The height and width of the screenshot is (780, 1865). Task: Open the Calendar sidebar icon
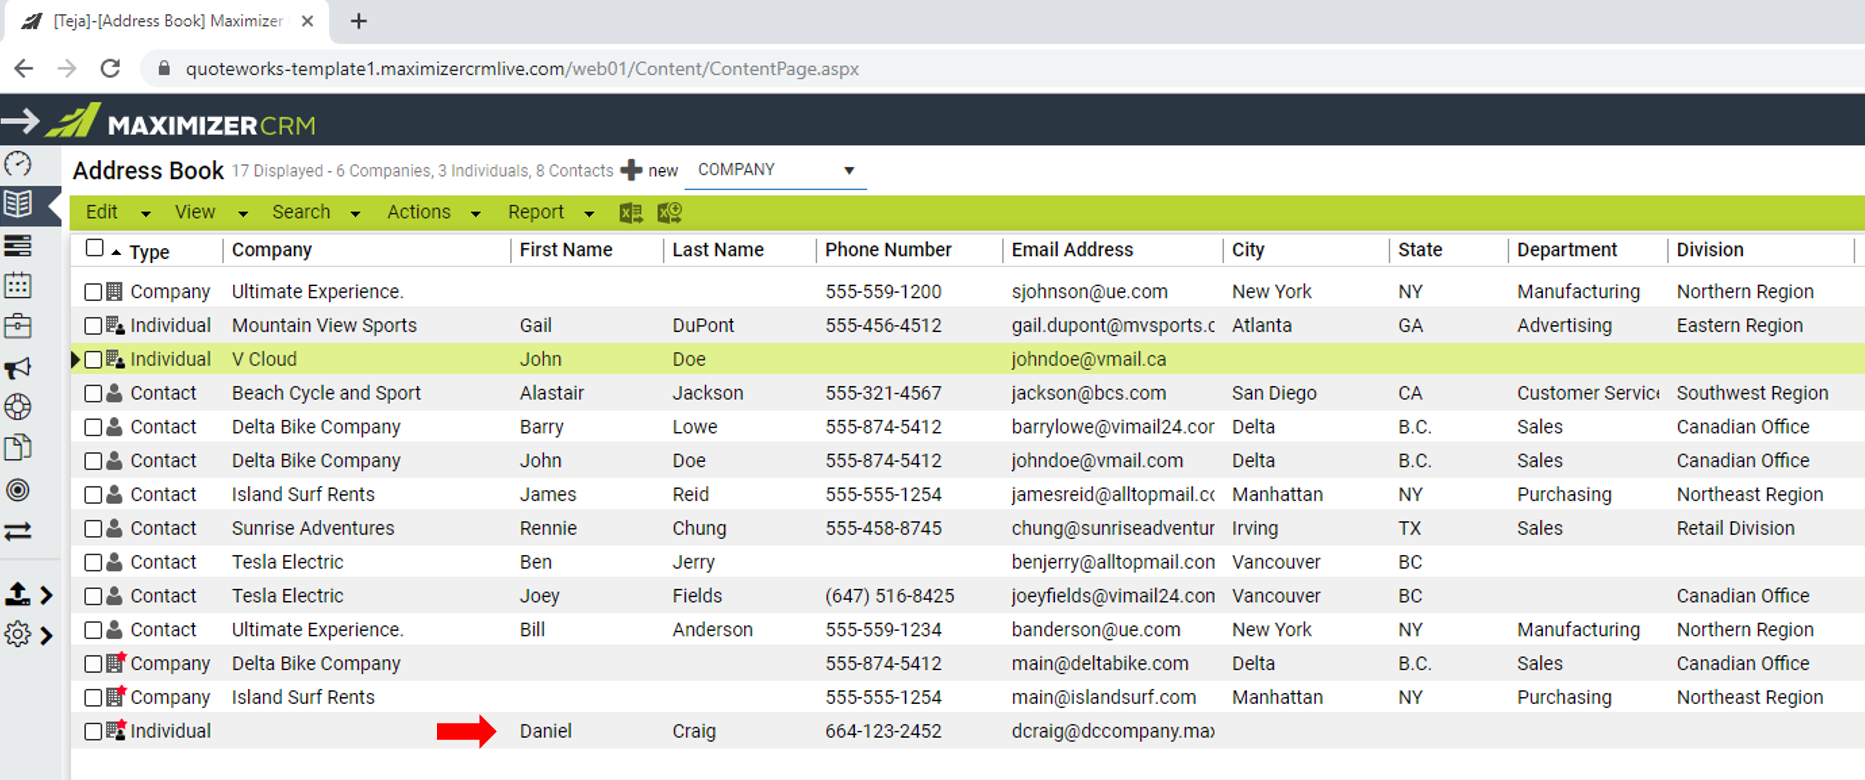click(x=18, y=286)
